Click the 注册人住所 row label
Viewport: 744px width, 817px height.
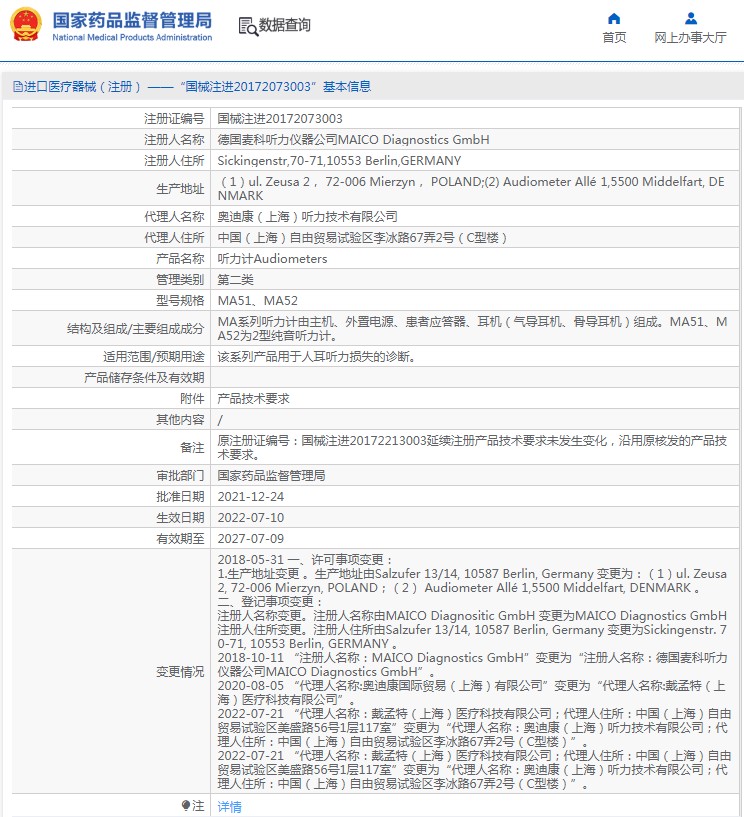point(174,160)
